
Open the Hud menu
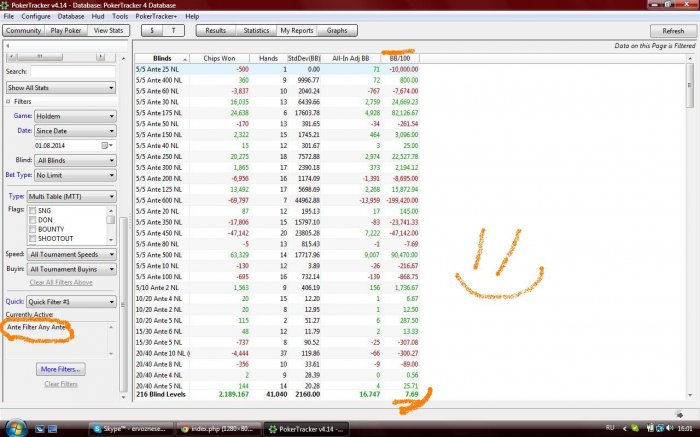click(98, 17)
